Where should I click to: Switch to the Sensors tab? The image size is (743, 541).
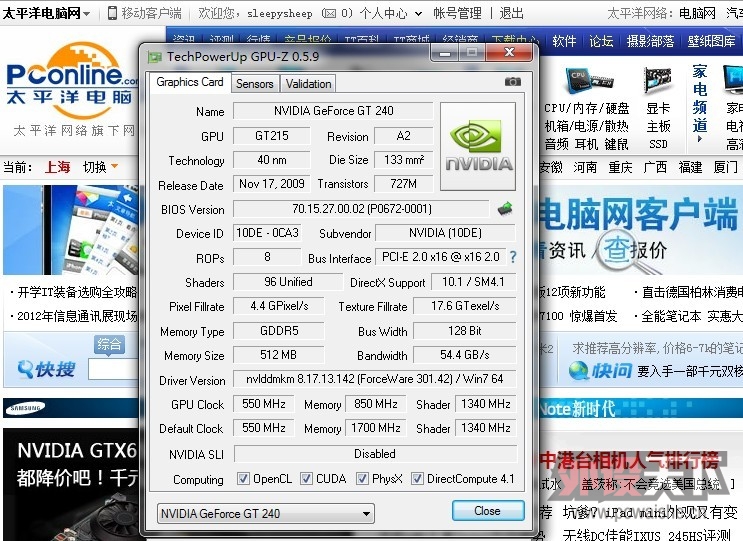click(255, 84)
